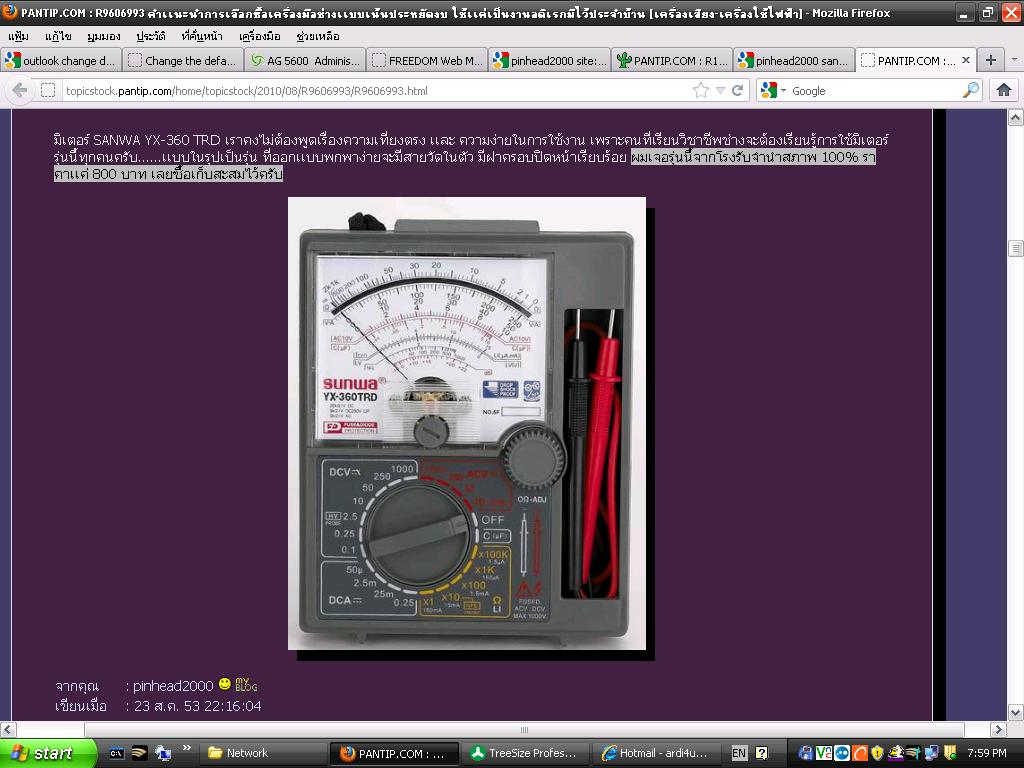The height and width of the screenshot is (768, 1024).
Task: Close the active PANTIP.COM tab
Action: tap(966, 60)
